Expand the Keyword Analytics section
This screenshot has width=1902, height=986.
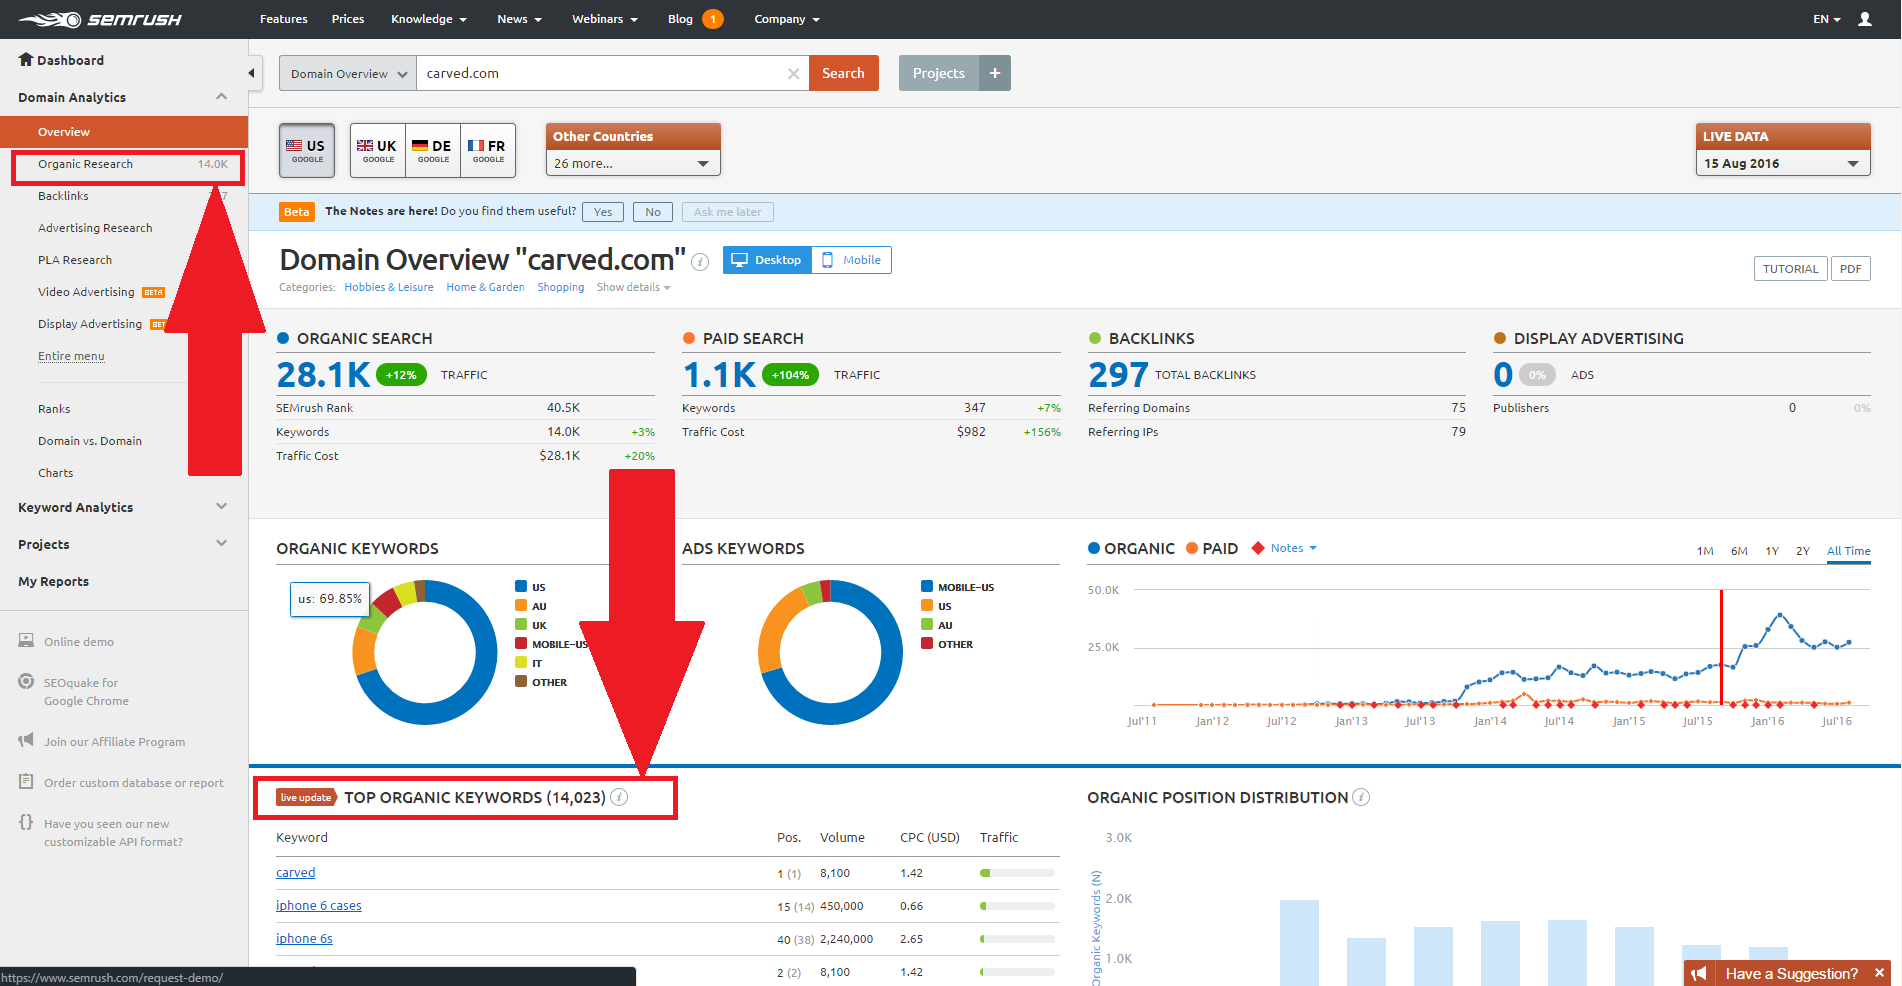[221, 507]
